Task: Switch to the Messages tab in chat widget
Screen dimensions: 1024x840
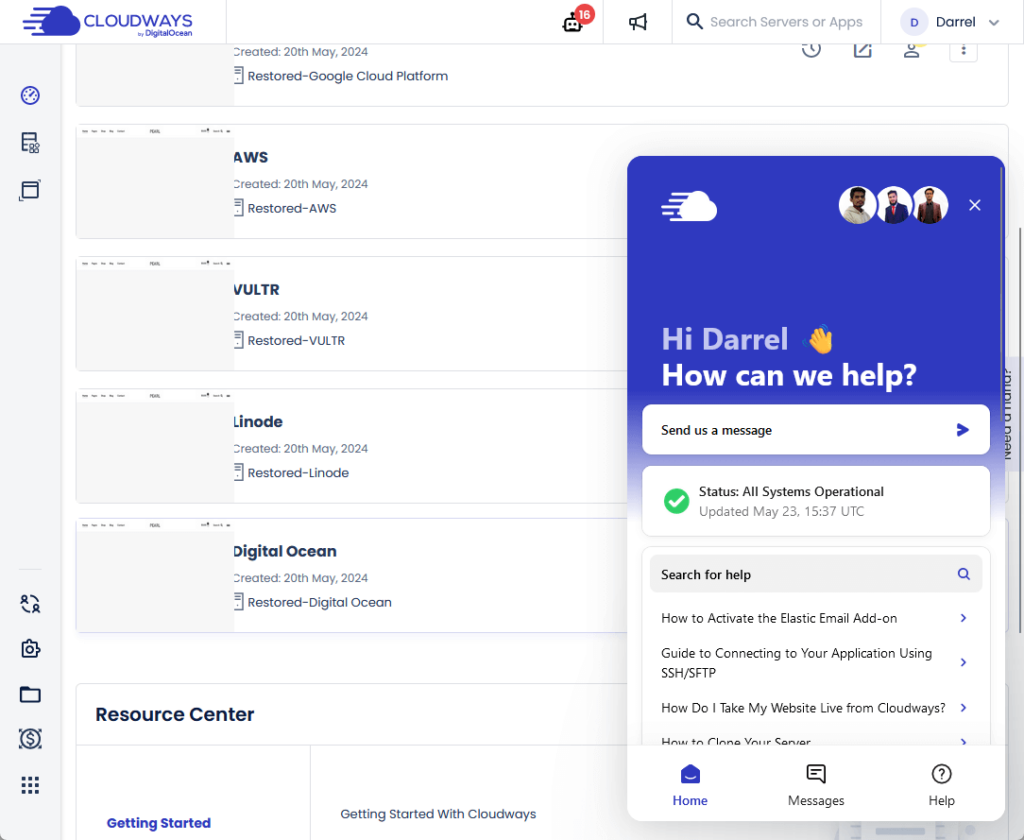Action: tap(816, 785)
